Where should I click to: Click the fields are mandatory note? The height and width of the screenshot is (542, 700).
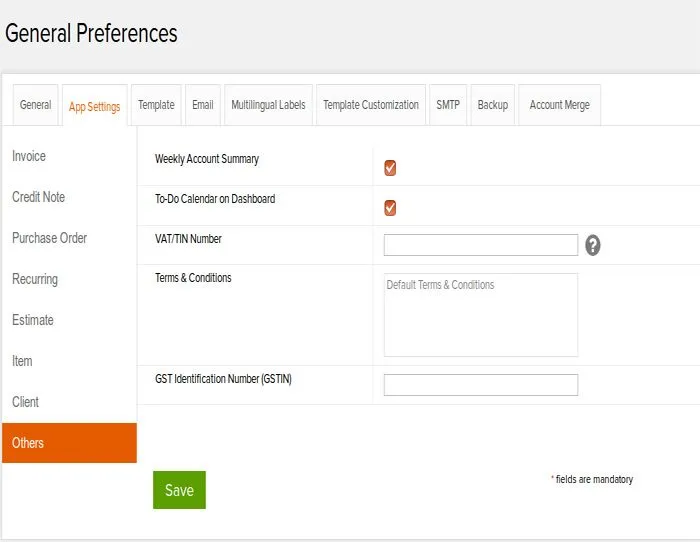tap(592, 479)
